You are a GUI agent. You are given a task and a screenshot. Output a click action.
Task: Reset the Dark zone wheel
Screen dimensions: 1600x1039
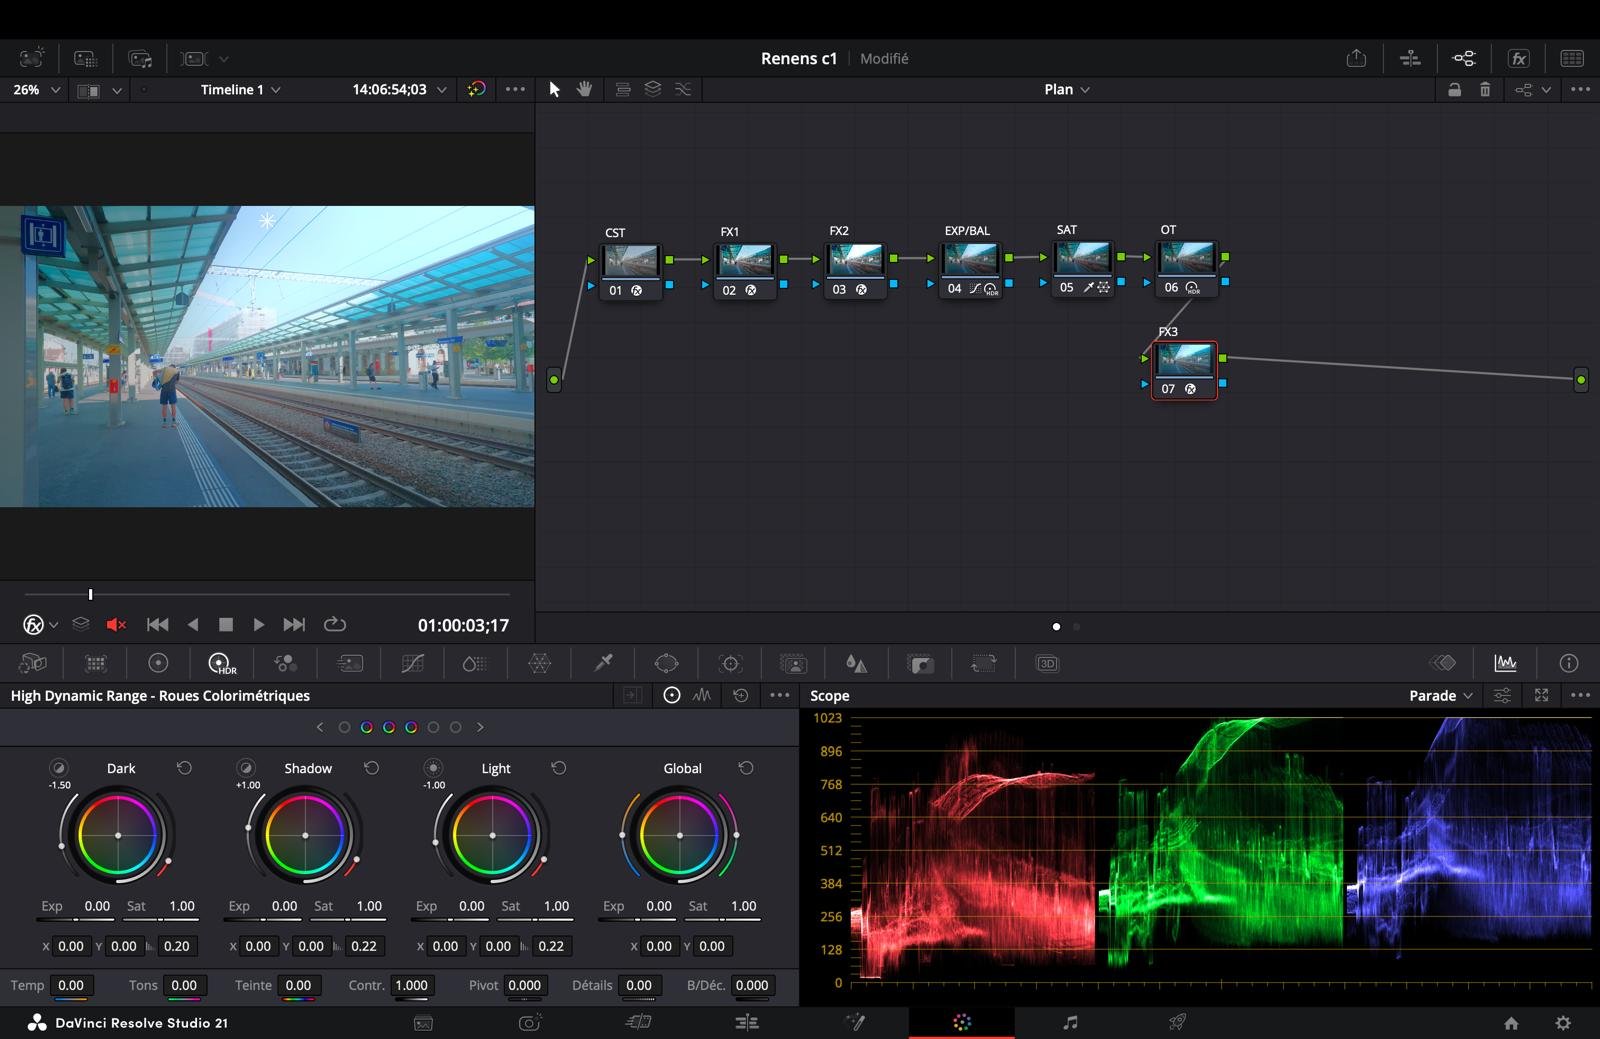tap(184, 768)
